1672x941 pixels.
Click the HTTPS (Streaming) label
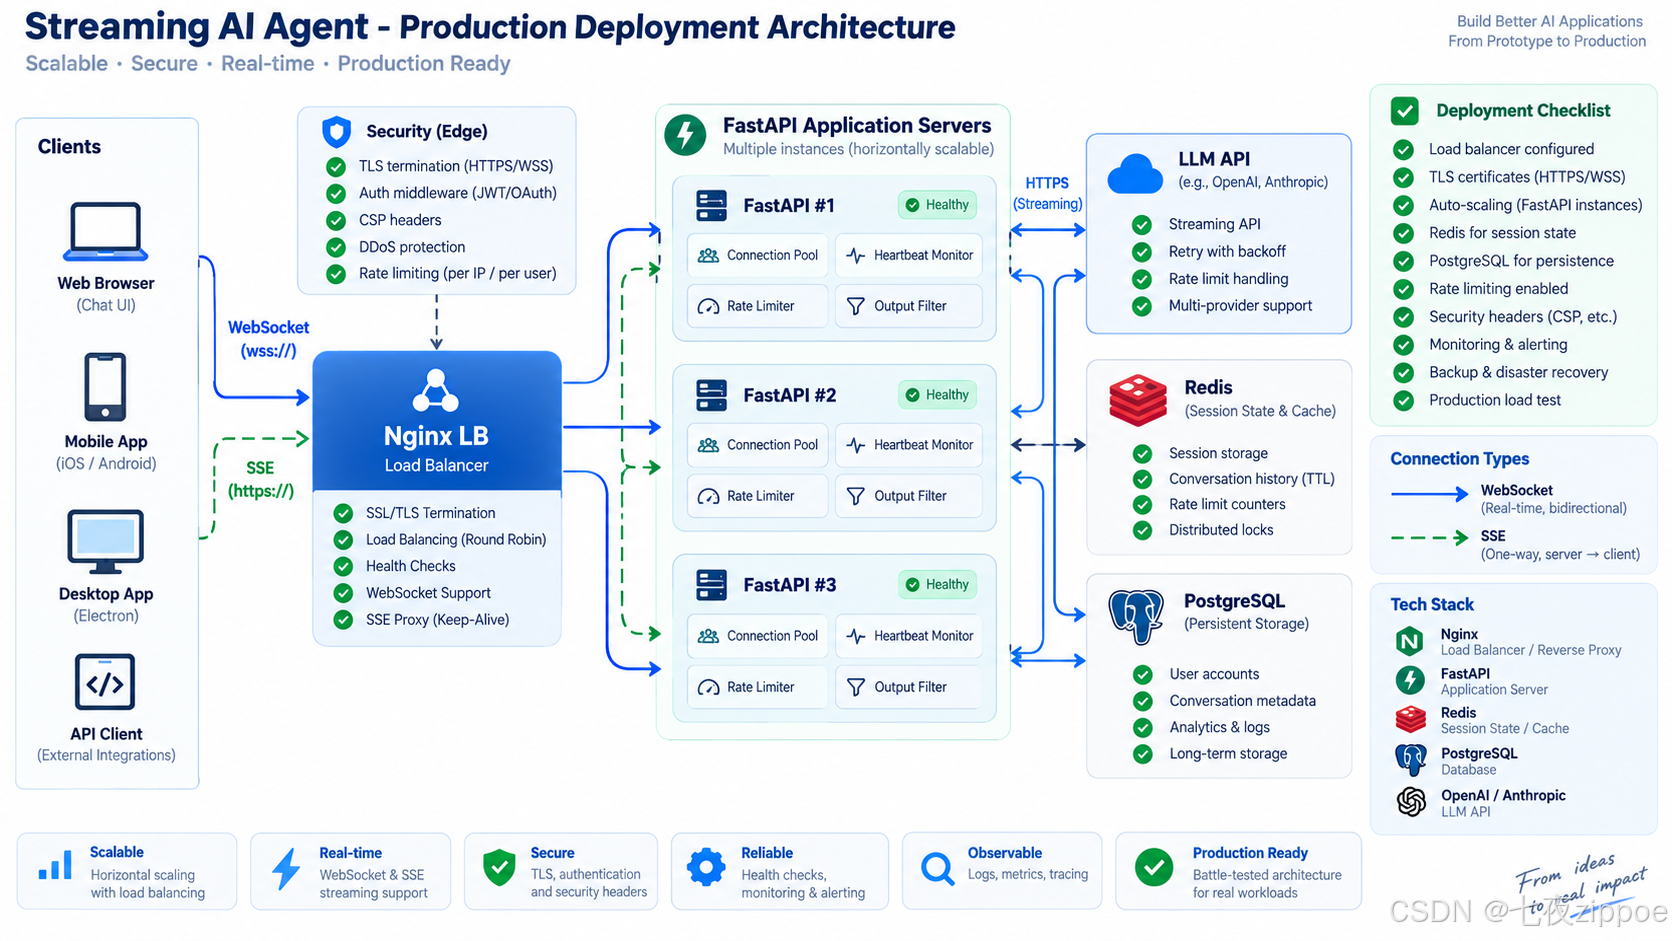tap(1047, 194)
